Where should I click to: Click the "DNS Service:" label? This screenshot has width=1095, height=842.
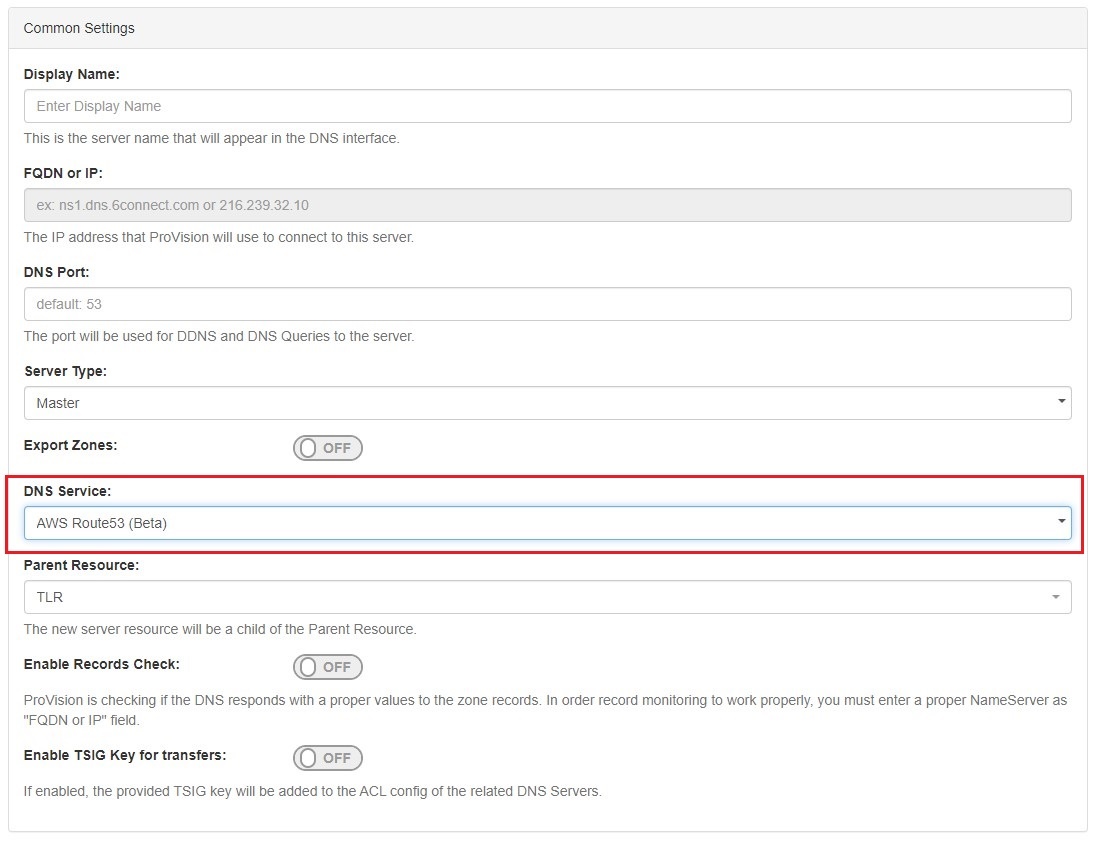tap(67, 491)
